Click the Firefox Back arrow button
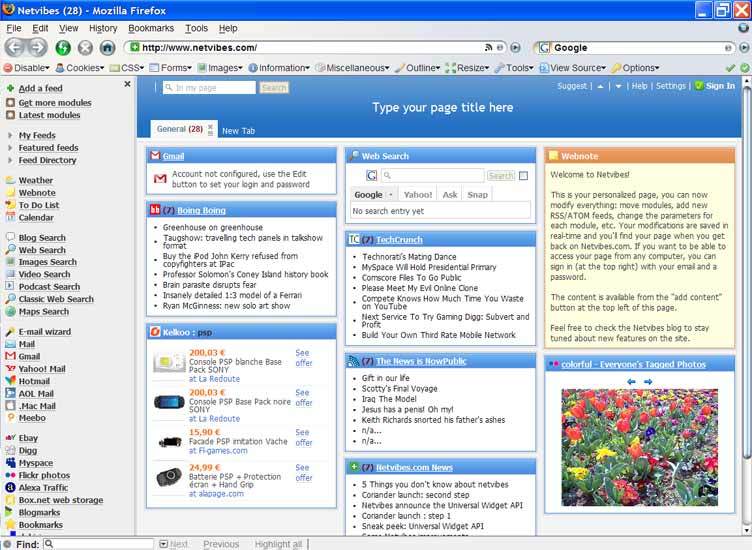The height and width of the screenshot is (550, 752). click(15, 47)
